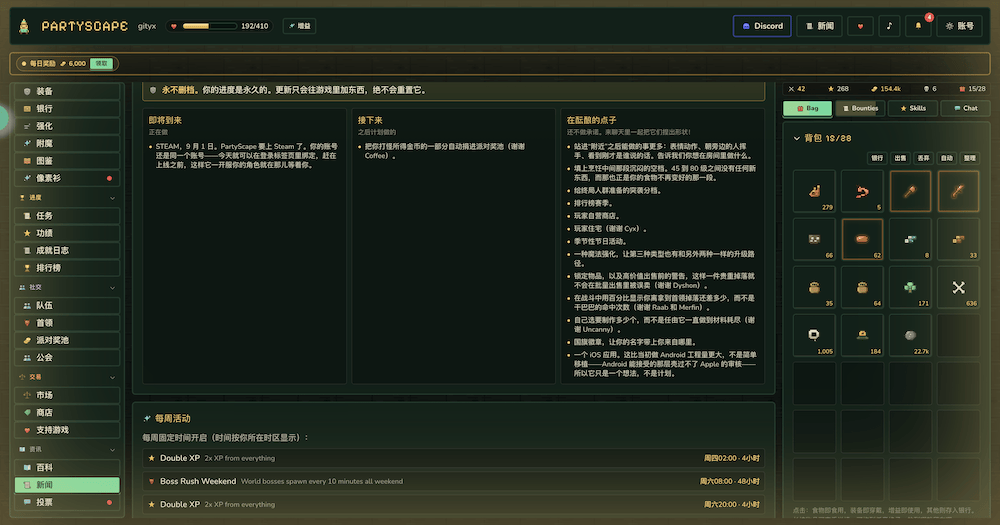
Task: Select shrimp item with quantity 5
Action: coord(862,191)
